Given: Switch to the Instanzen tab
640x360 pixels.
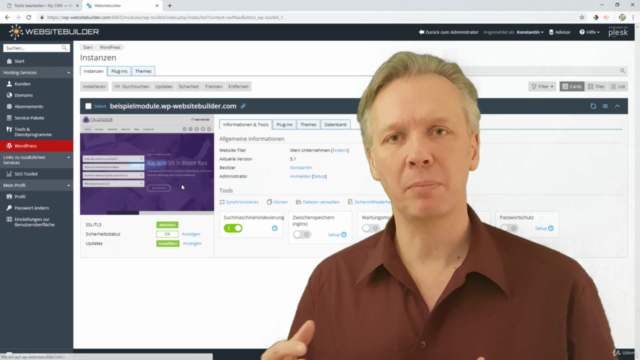Looking at the screenshot, I should click(93, 71).
